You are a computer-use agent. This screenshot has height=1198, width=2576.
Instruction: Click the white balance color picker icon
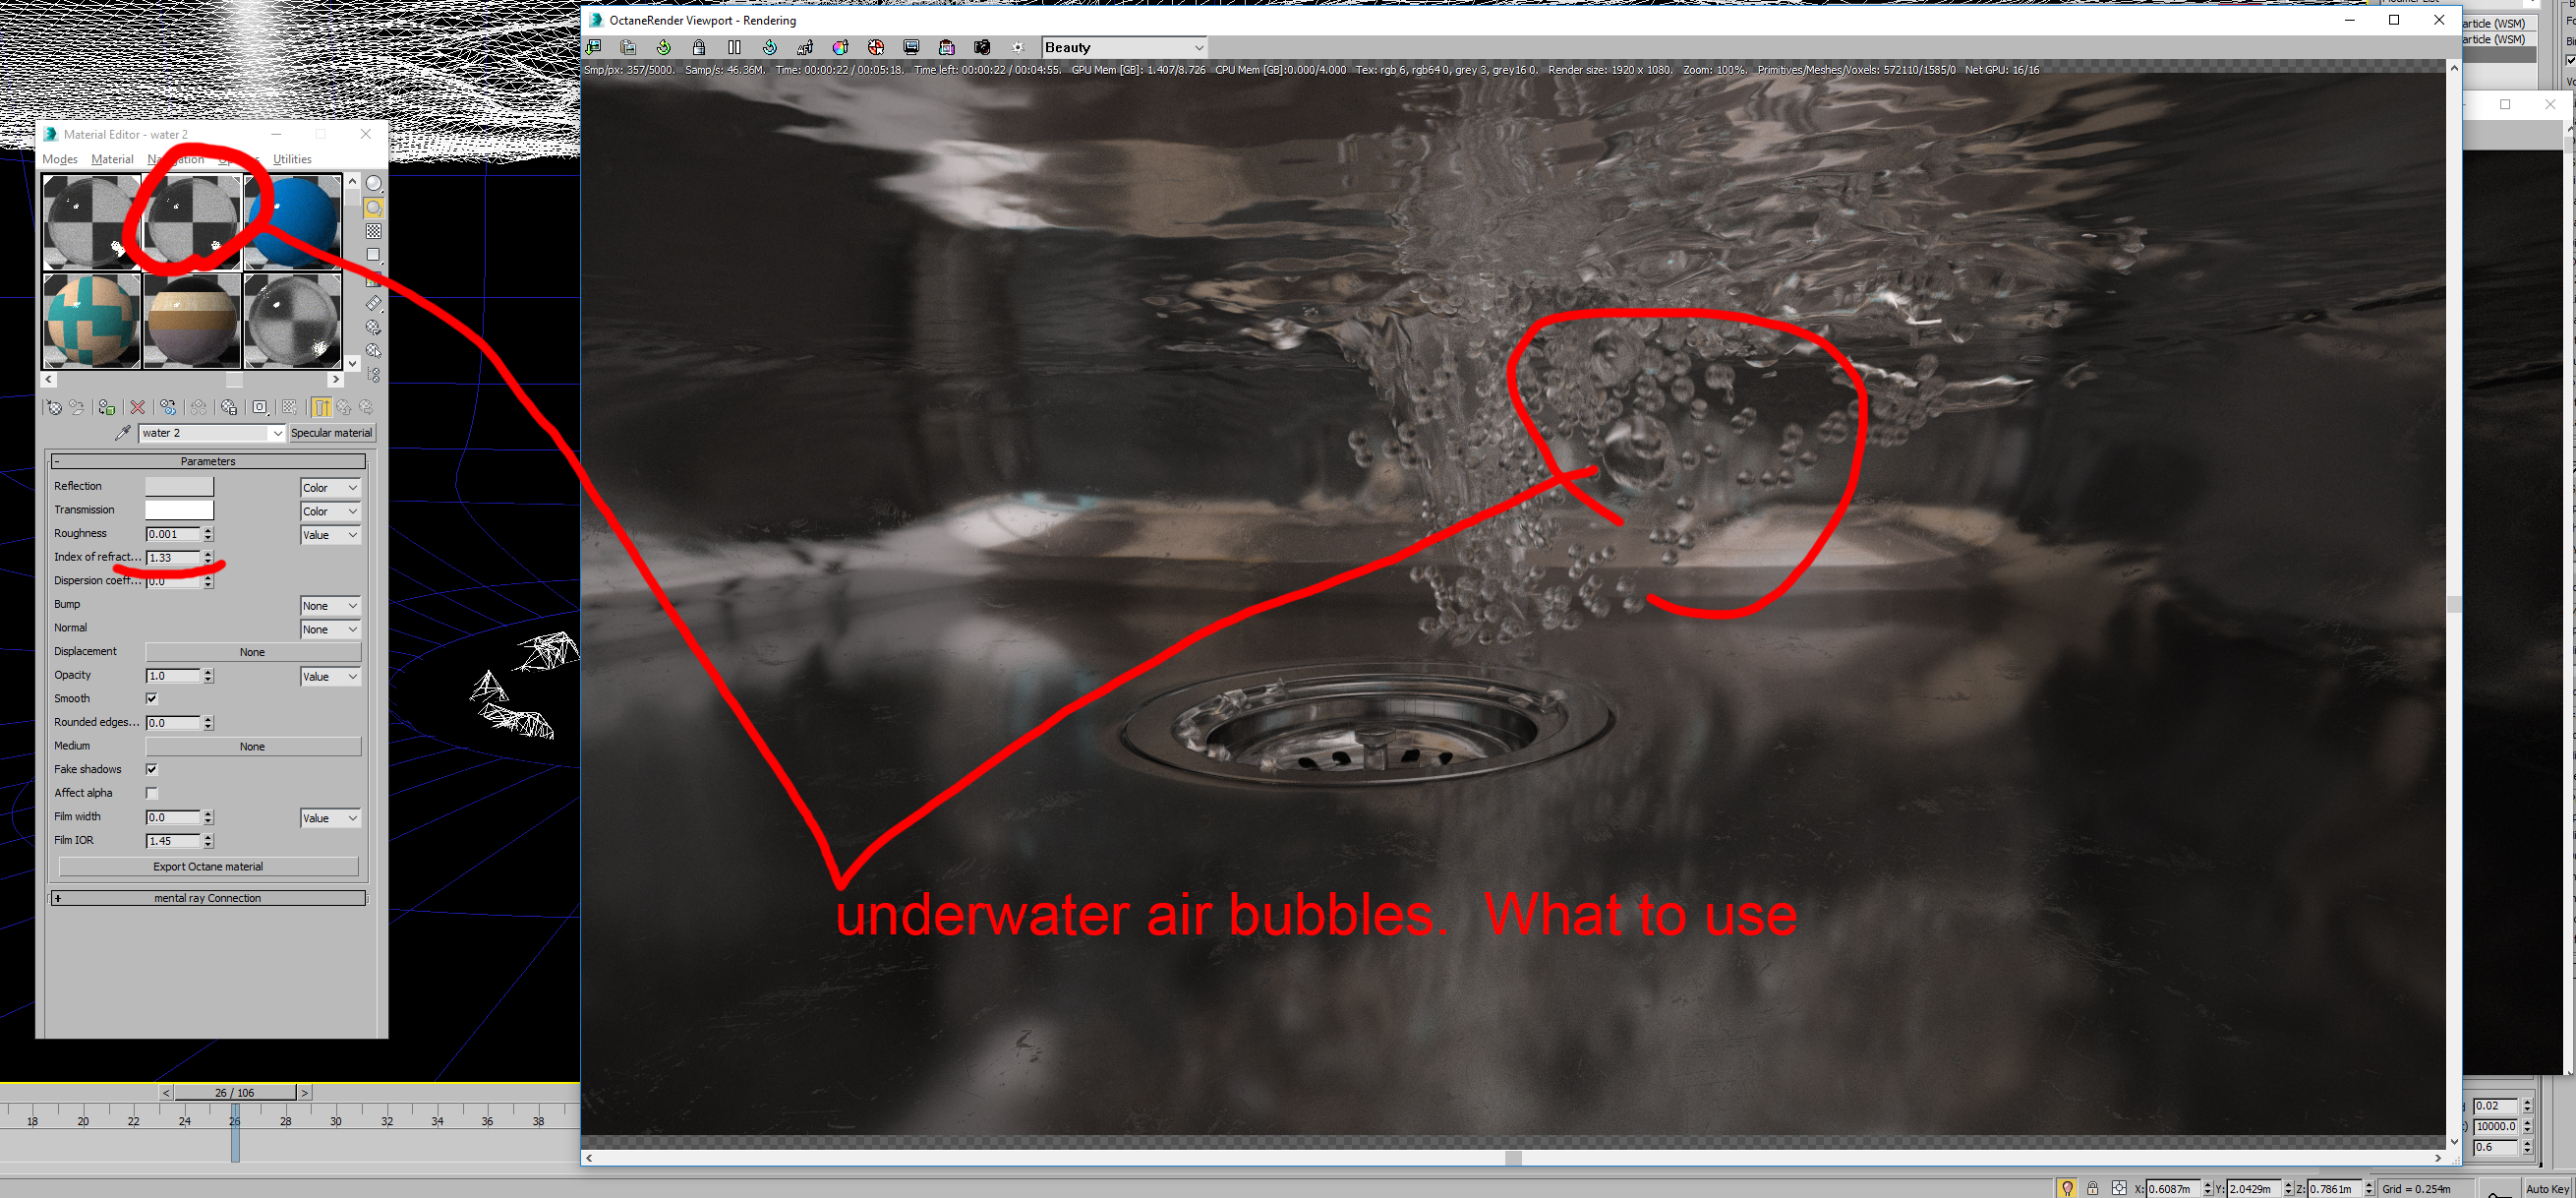pos(840,47)
